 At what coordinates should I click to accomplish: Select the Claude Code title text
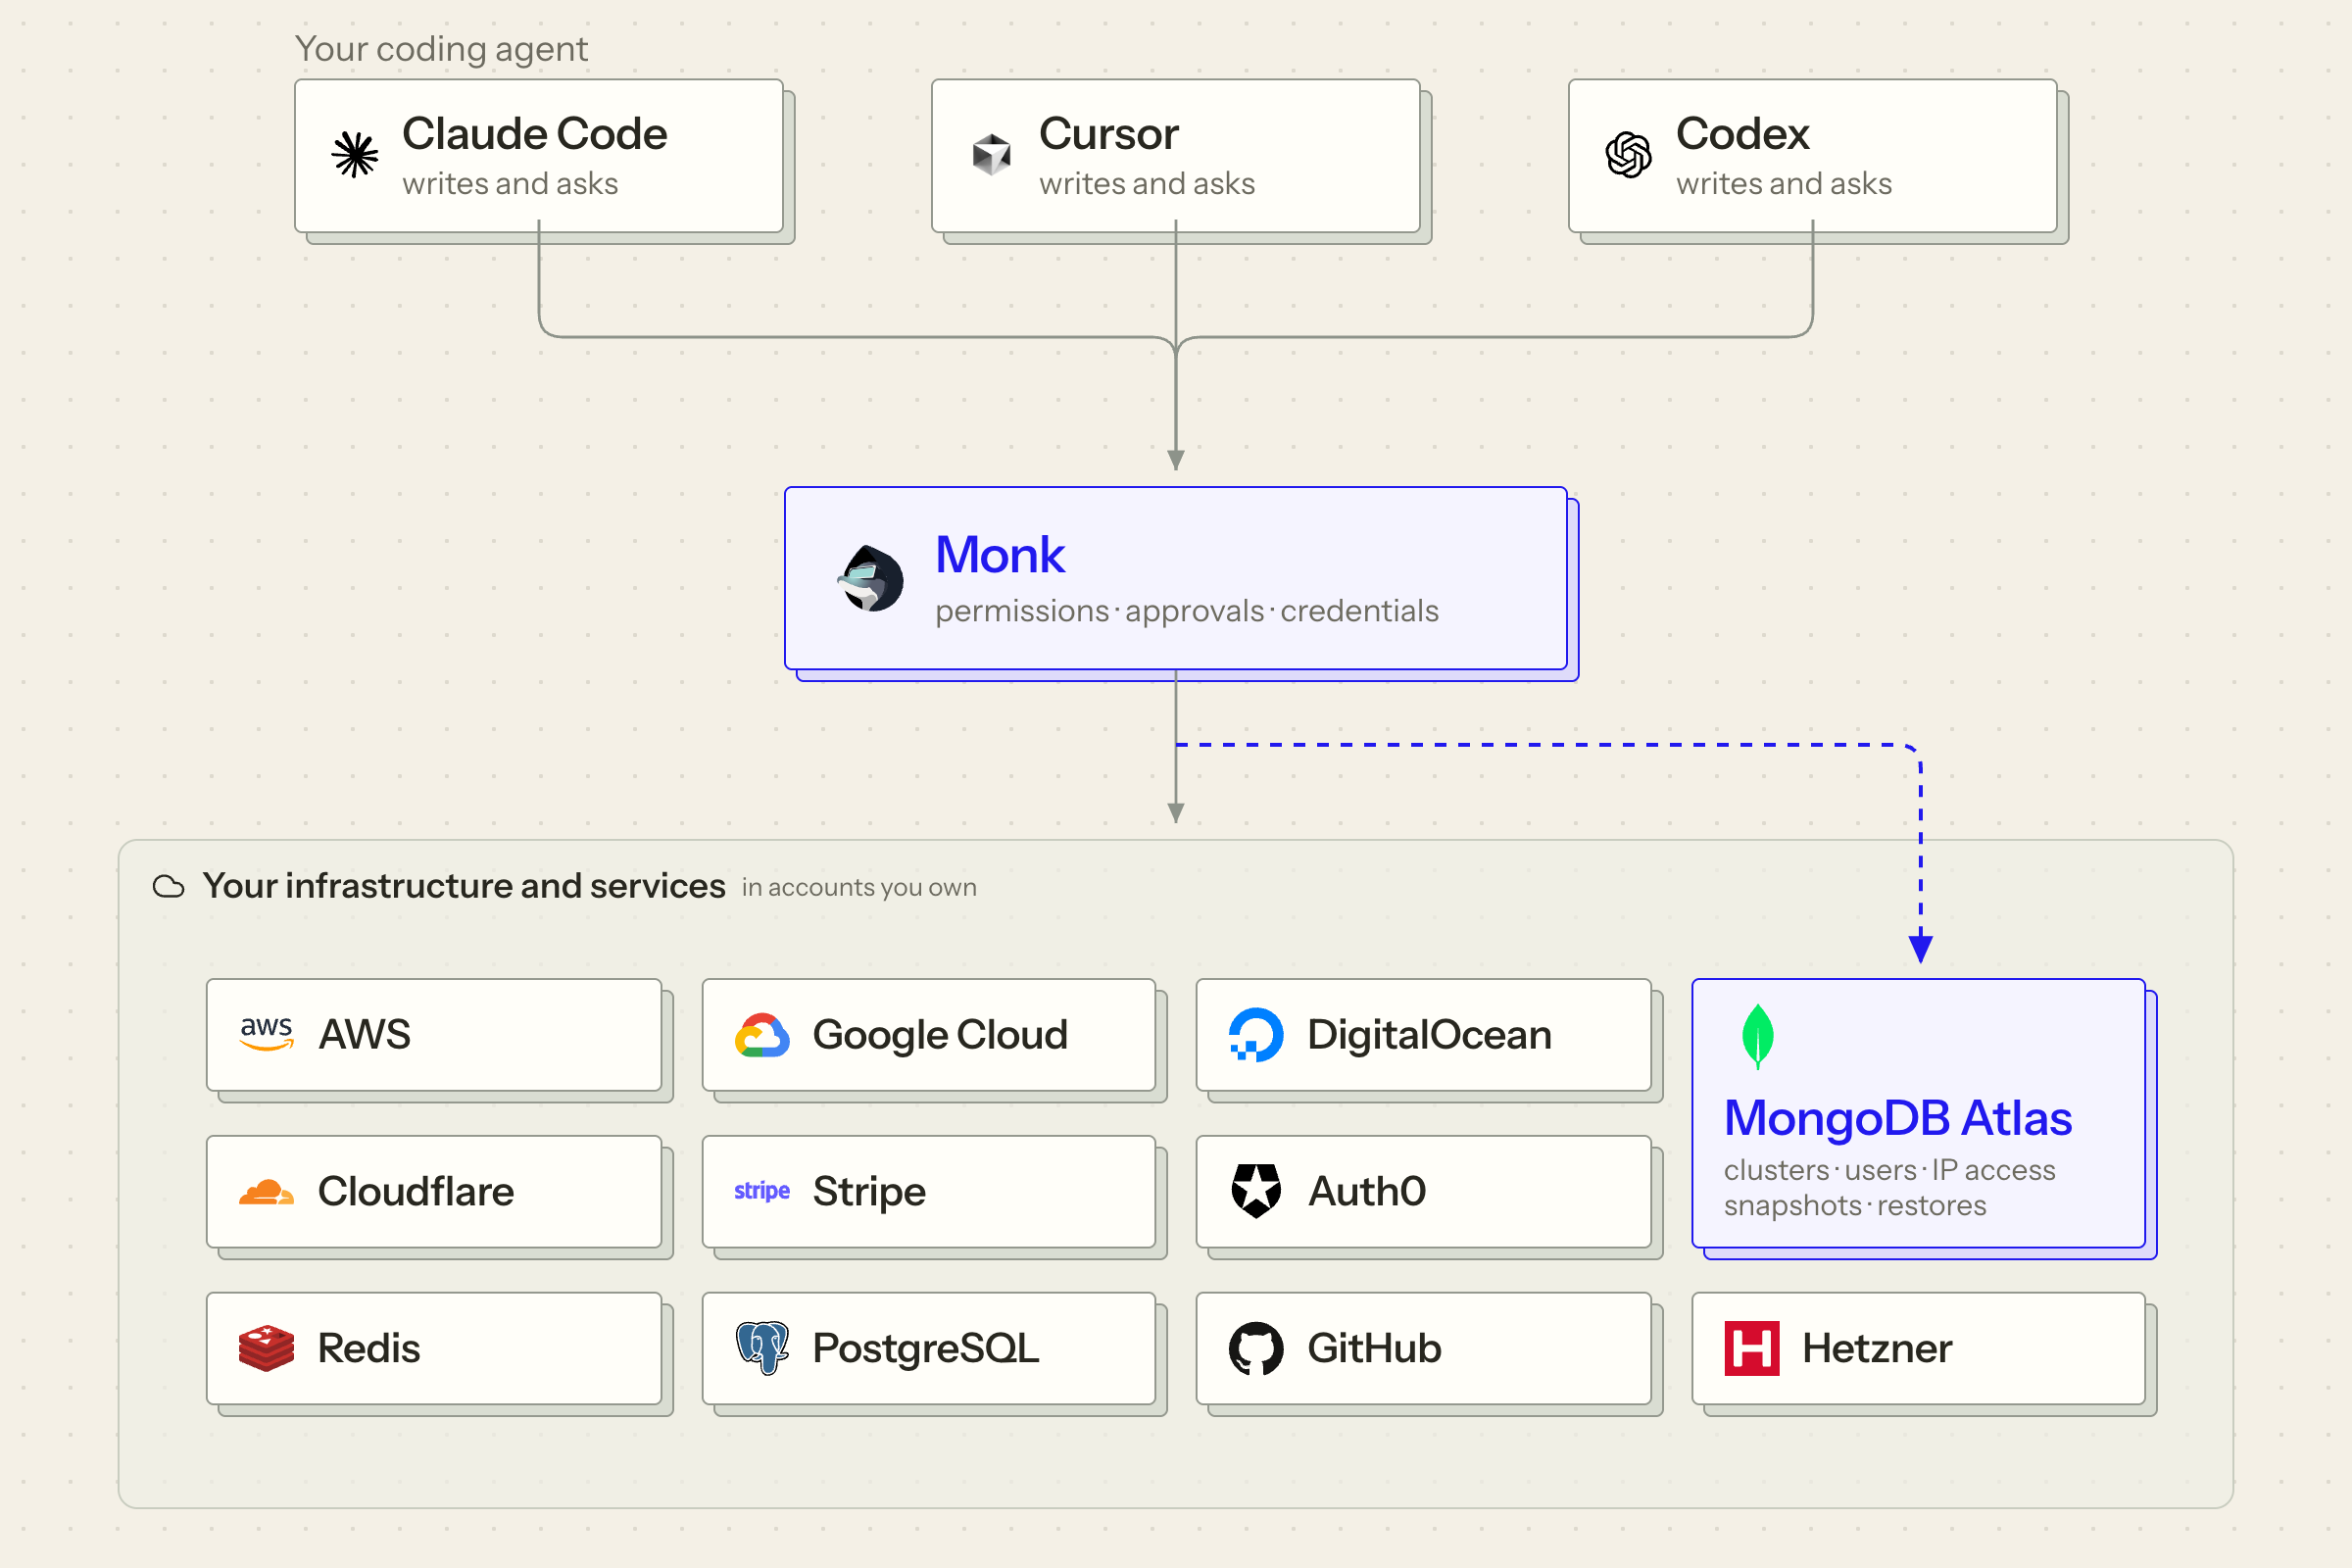(x=535, y=134)
